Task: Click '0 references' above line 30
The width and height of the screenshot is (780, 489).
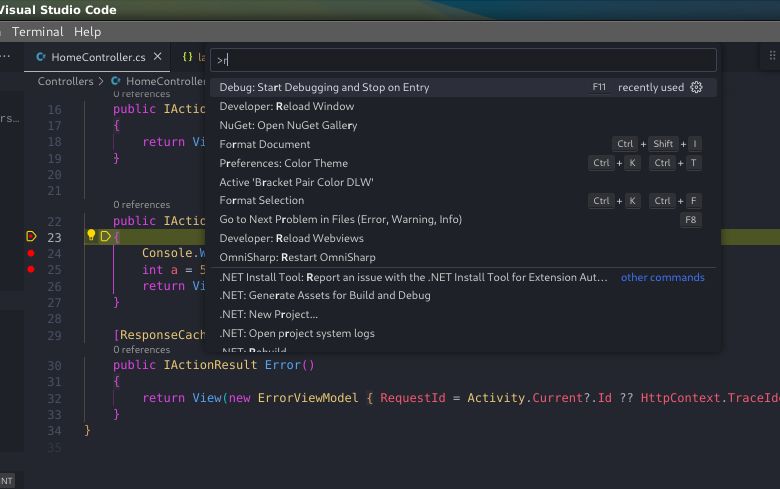Action: point(141,350)
